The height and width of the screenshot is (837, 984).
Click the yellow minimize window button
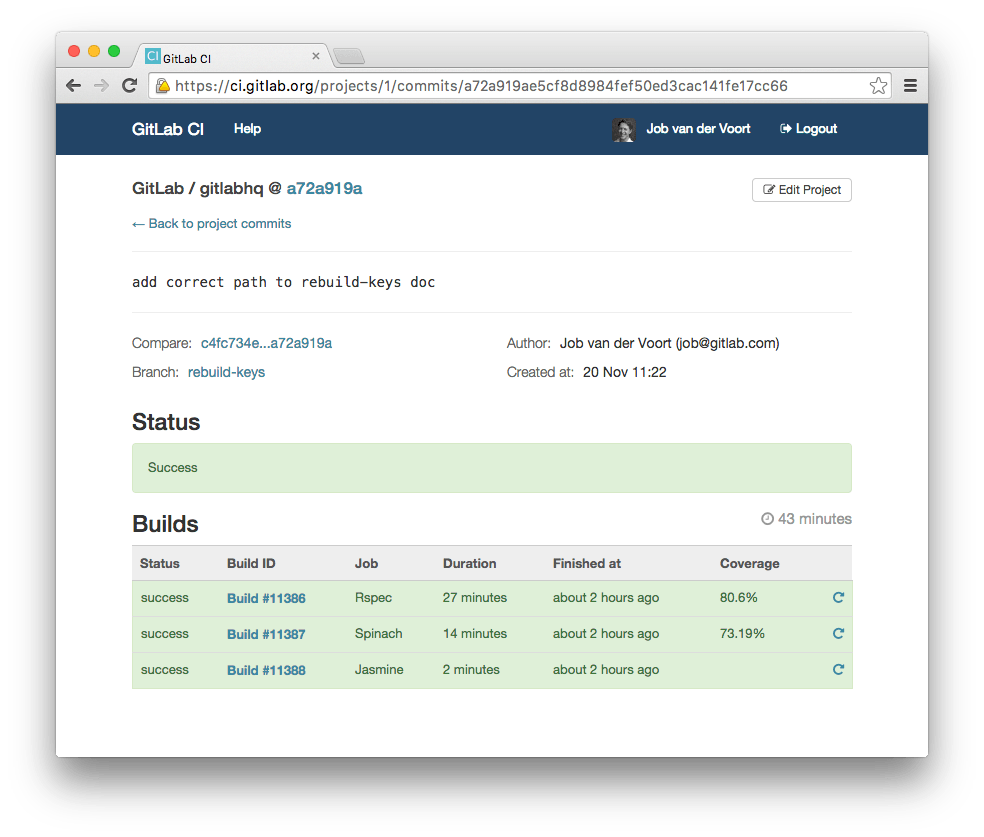pyautogui.click(x=94, y=51)
